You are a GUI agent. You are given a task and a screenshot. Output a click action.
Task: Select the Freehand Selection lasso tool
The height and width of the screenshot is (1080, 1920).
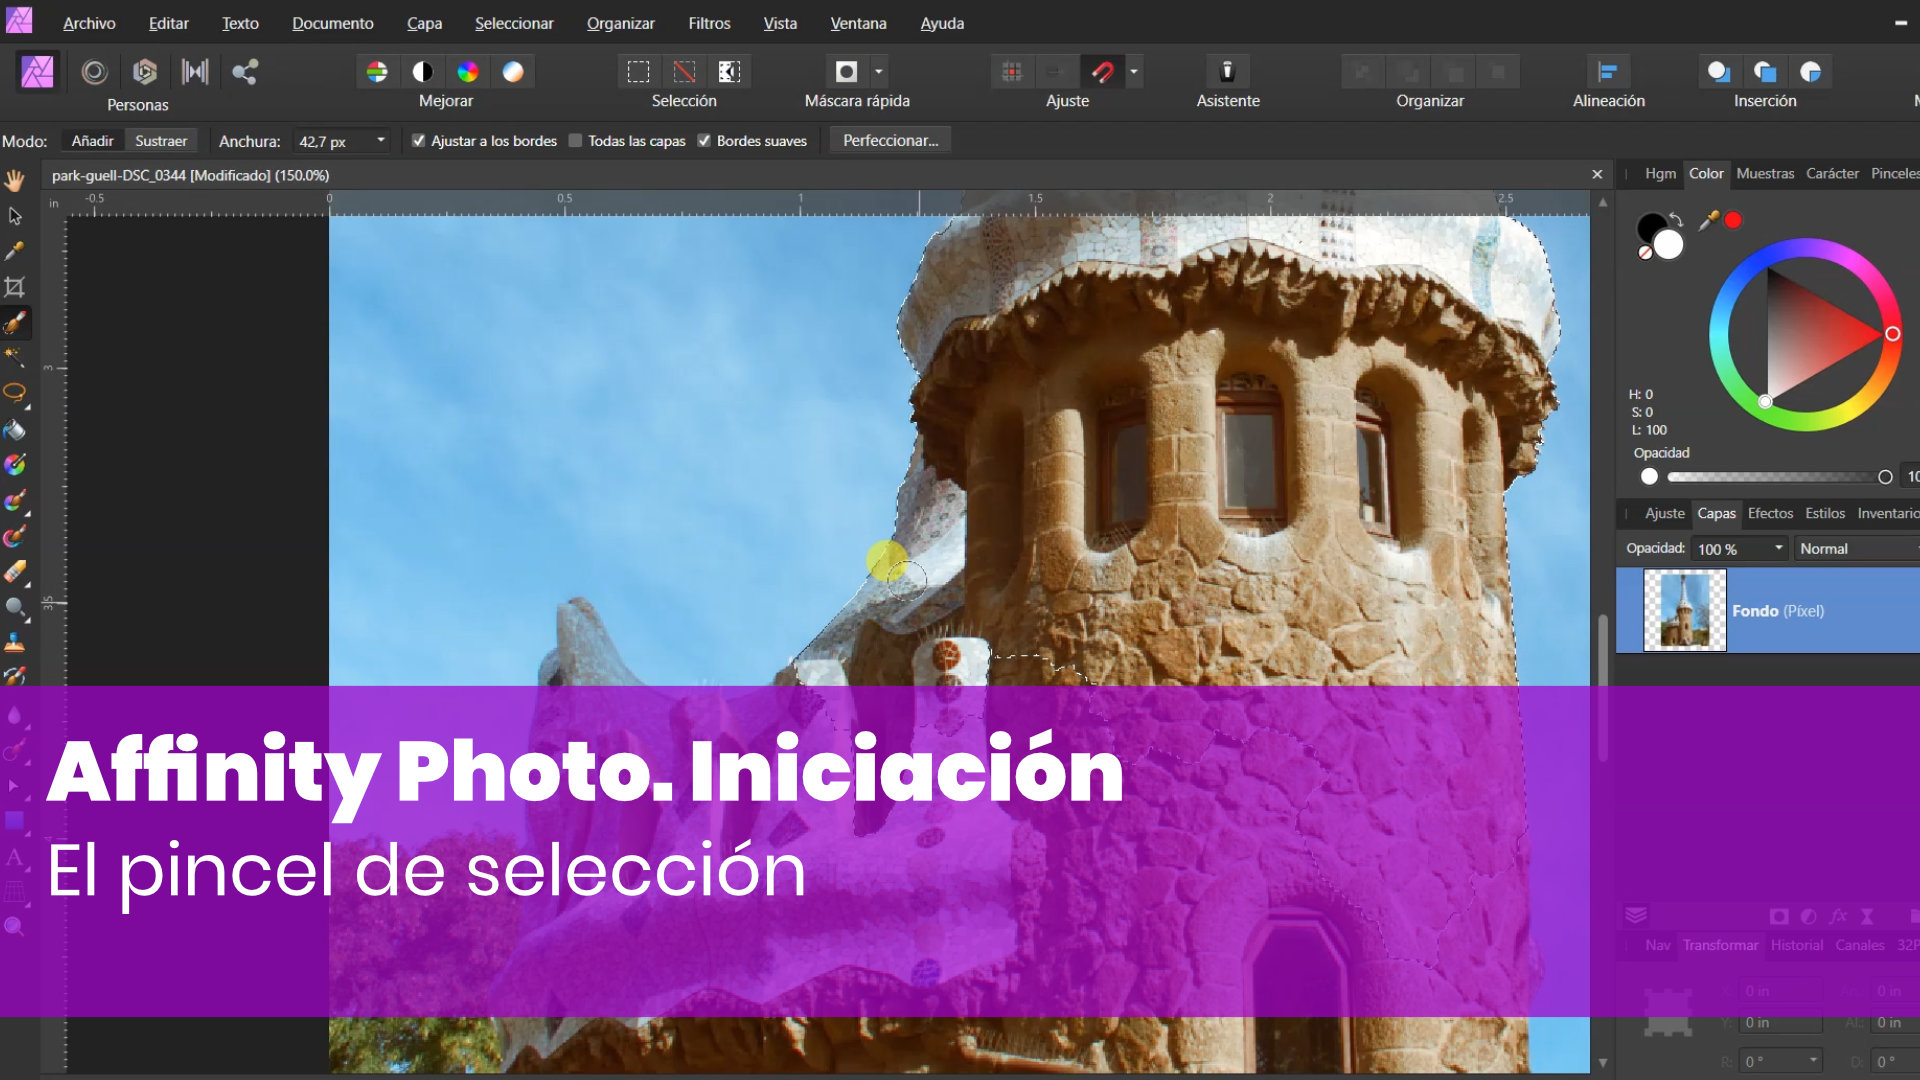click(x=15, y=393)
